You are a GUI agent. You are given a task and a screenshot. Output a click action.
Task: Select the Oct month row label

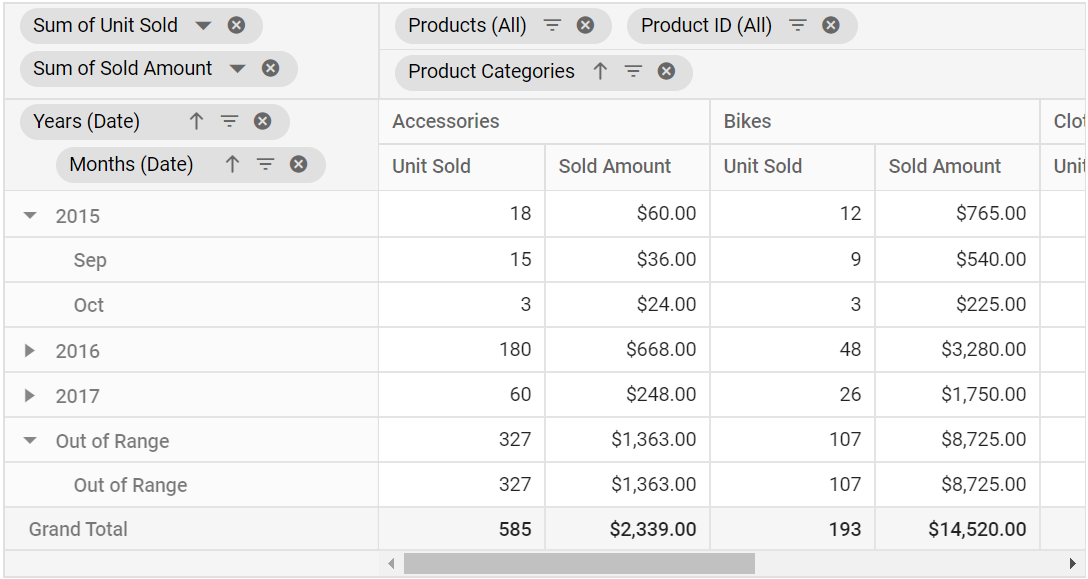[x=89, y=305]
